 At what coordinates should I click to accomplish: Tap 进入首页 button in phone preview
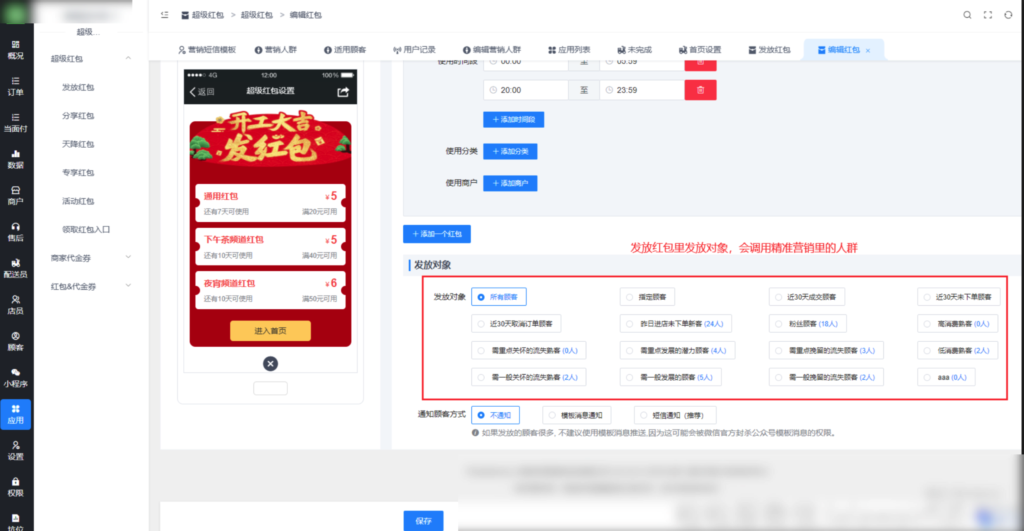click(270, 330)
